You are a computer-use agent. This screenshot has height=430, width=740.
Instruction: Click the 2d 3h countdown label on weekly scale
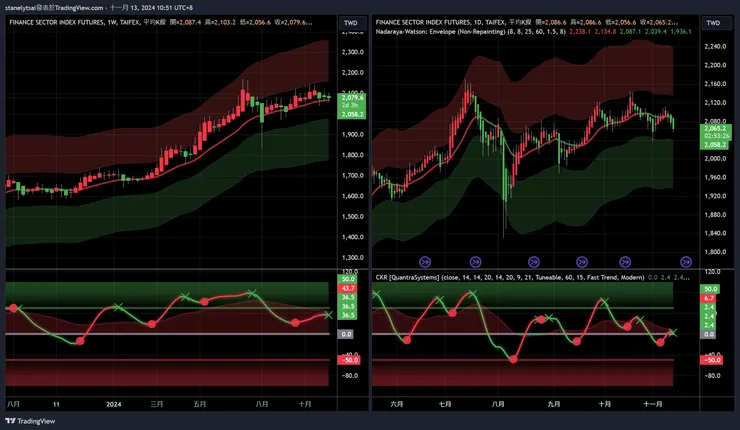[x=350, y=105]
